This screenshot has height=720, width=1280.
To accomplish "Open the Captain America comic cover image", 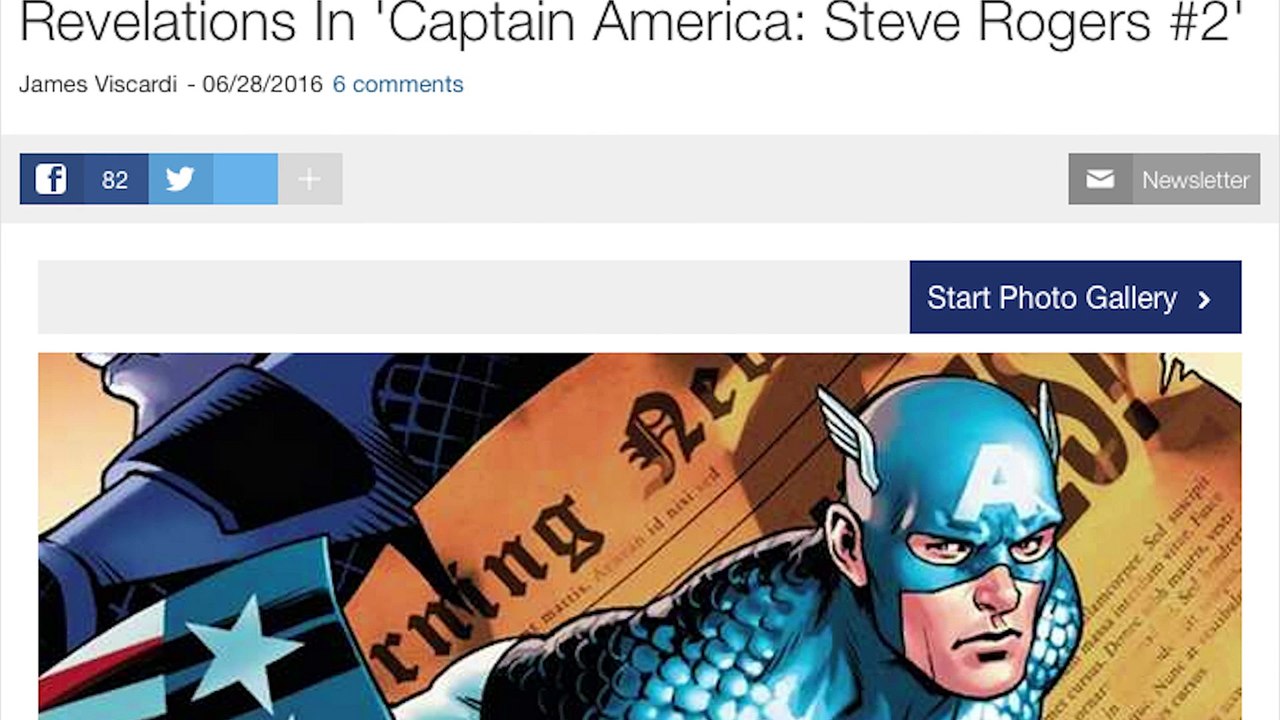I will tap(640, 536).
